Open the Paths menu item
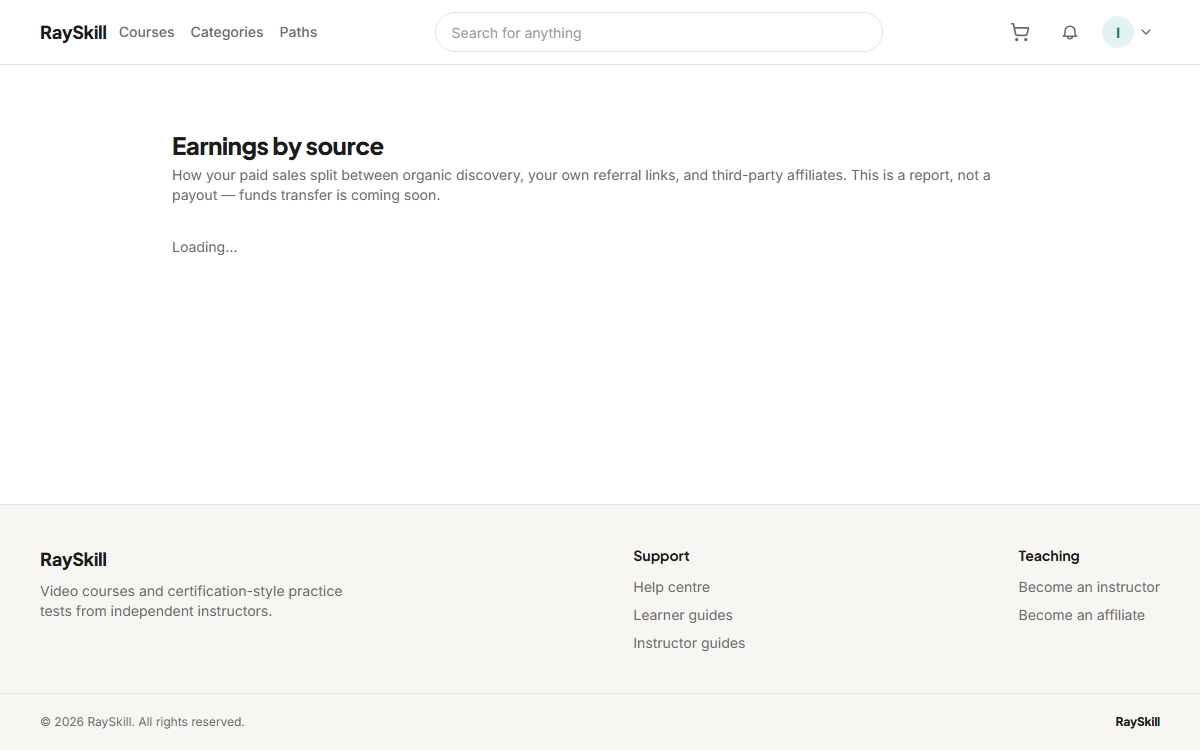 (x=298, y=32)
